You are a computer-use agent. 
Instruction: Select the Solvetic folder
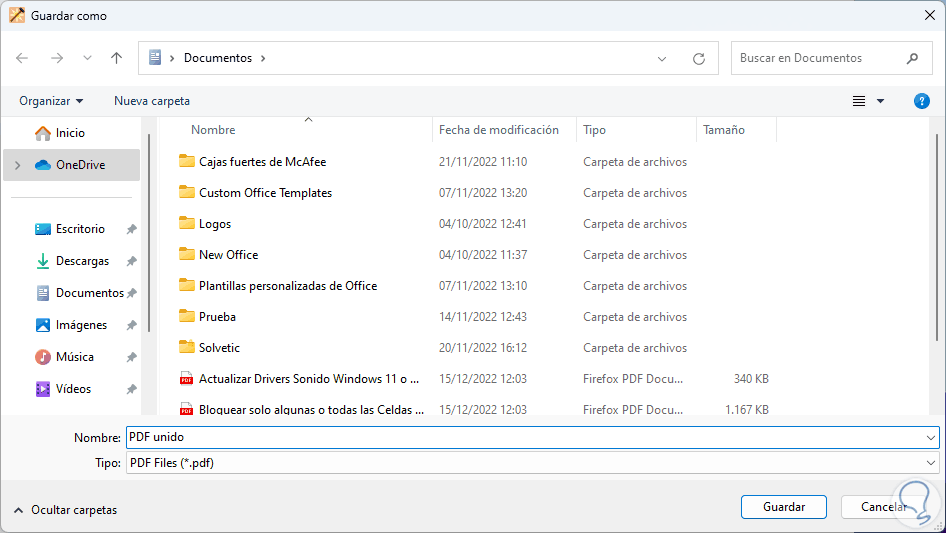[219, 348]
